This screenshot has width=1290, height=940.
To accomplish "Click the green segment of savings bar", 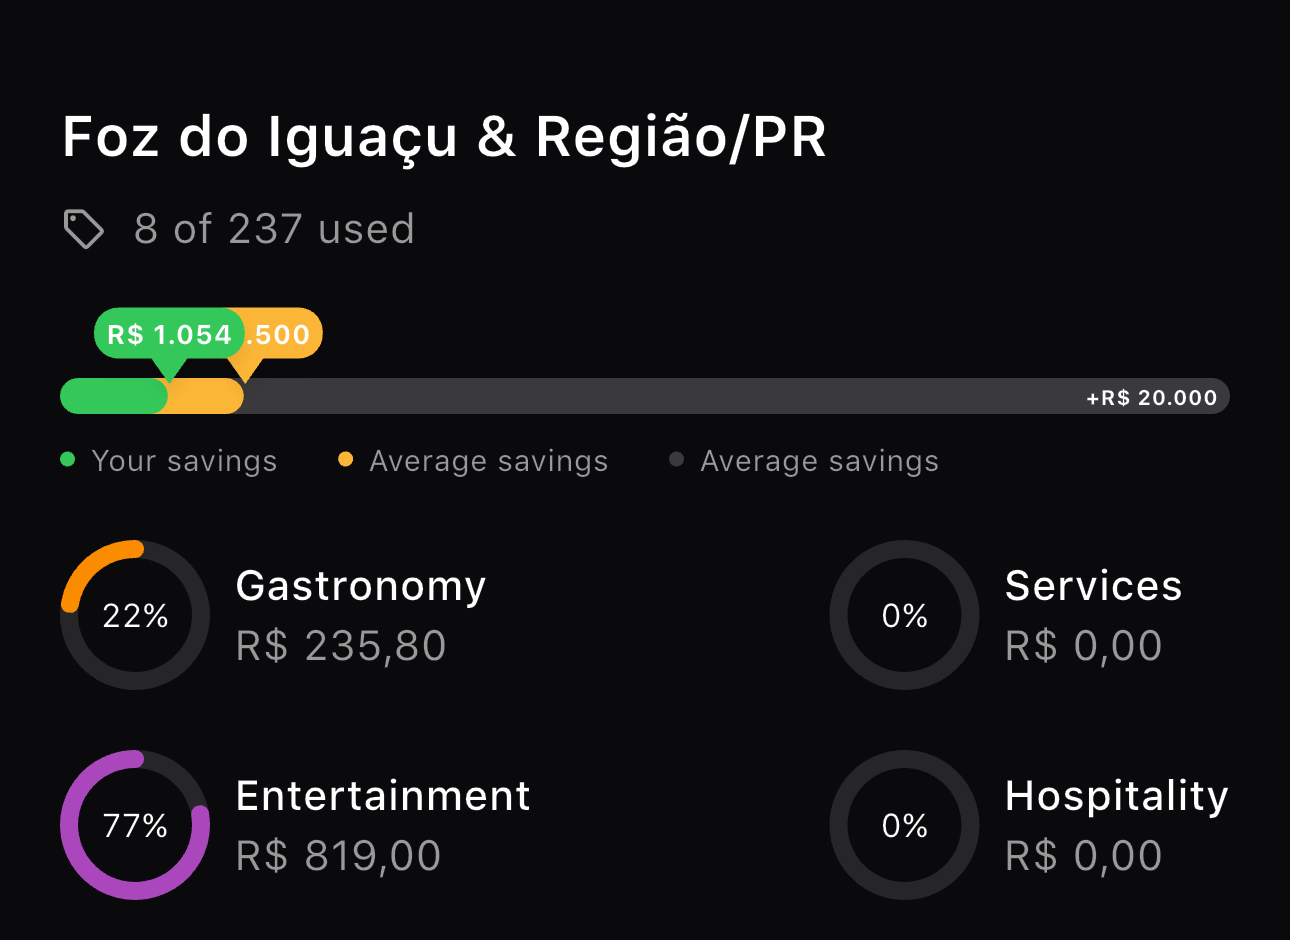I will tap(113, 396).
